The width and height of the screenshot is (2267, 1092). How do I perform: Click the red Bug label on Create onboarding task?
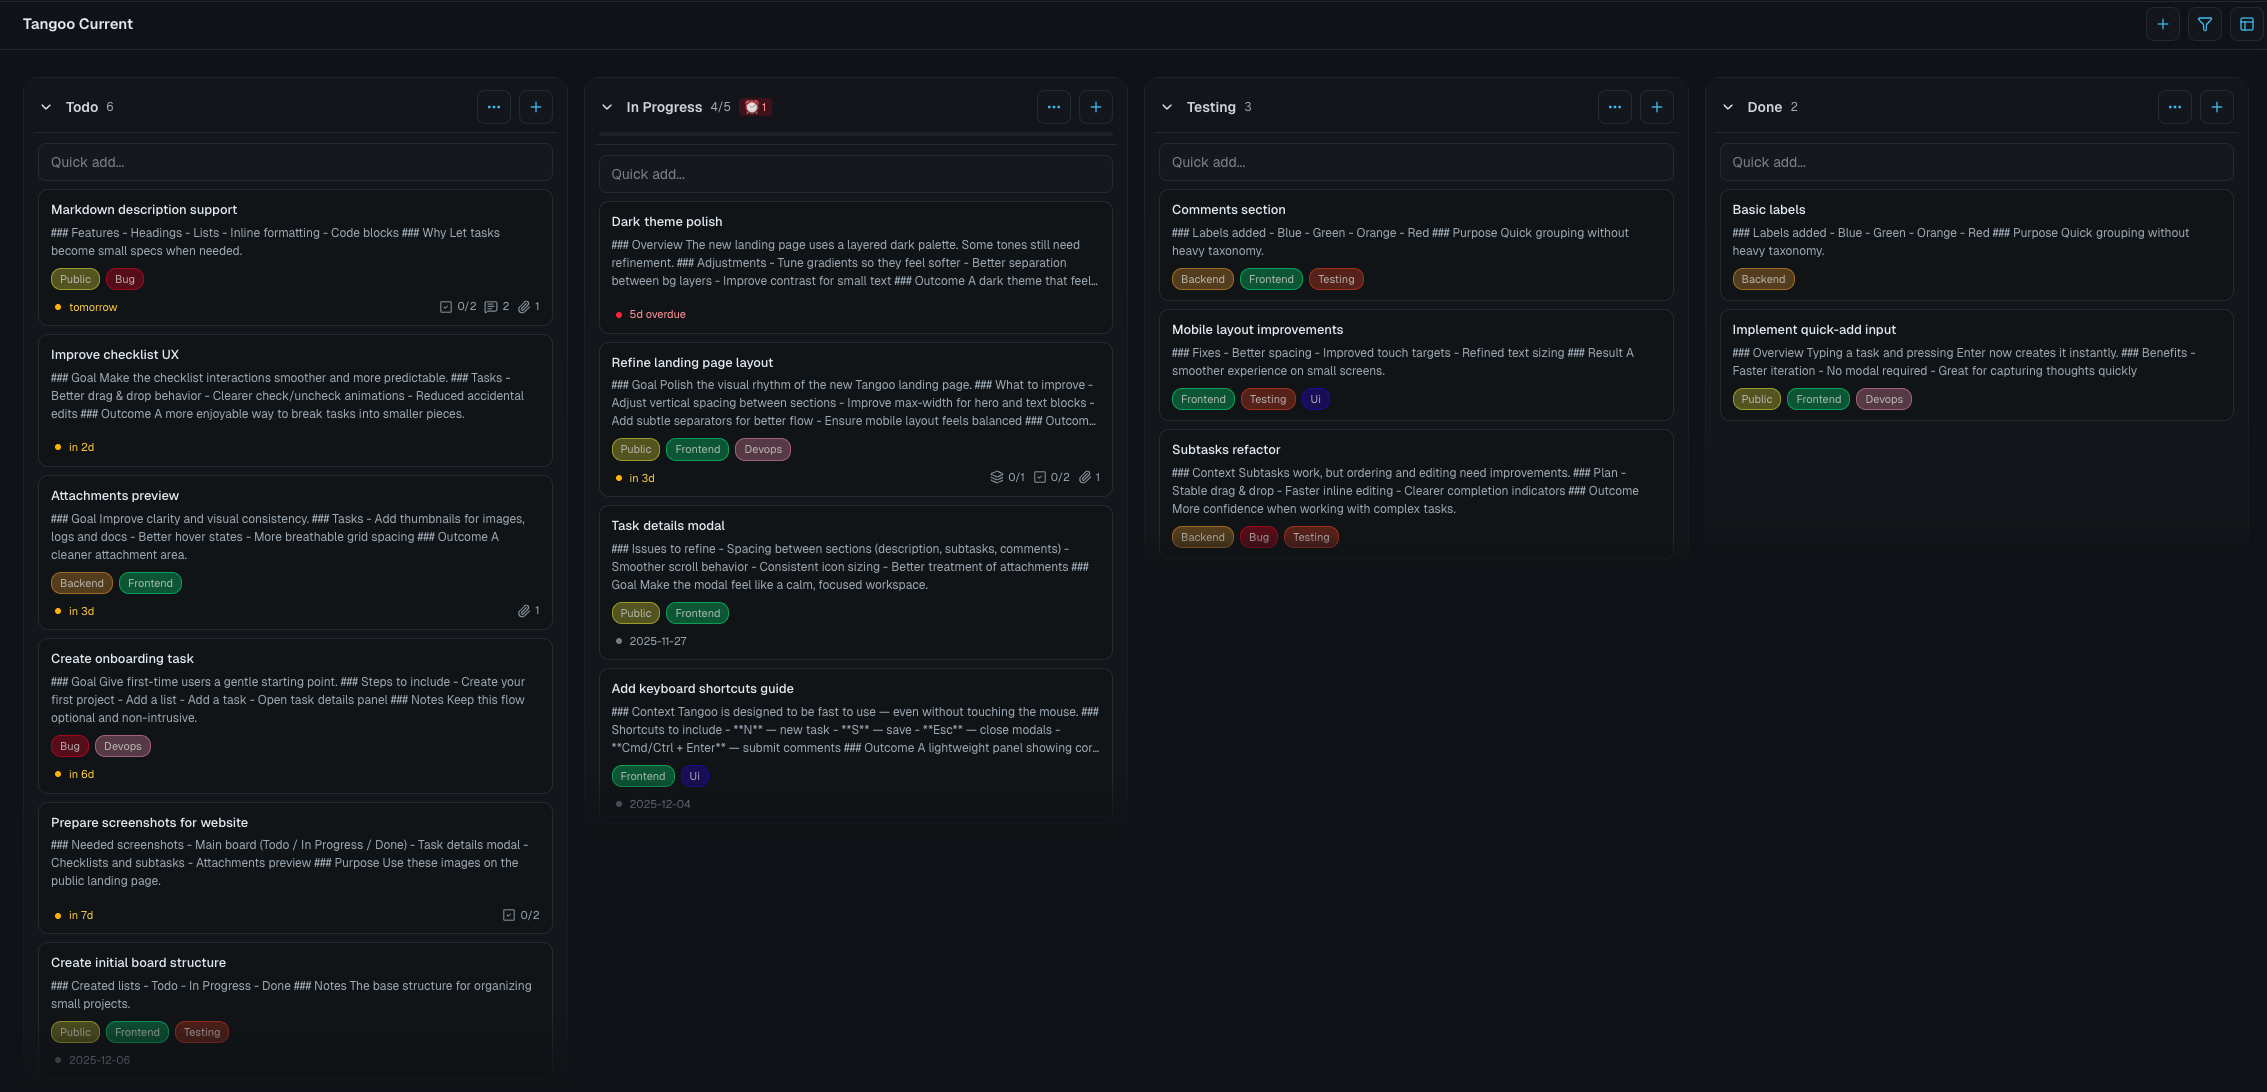click(x=69, y=745)
